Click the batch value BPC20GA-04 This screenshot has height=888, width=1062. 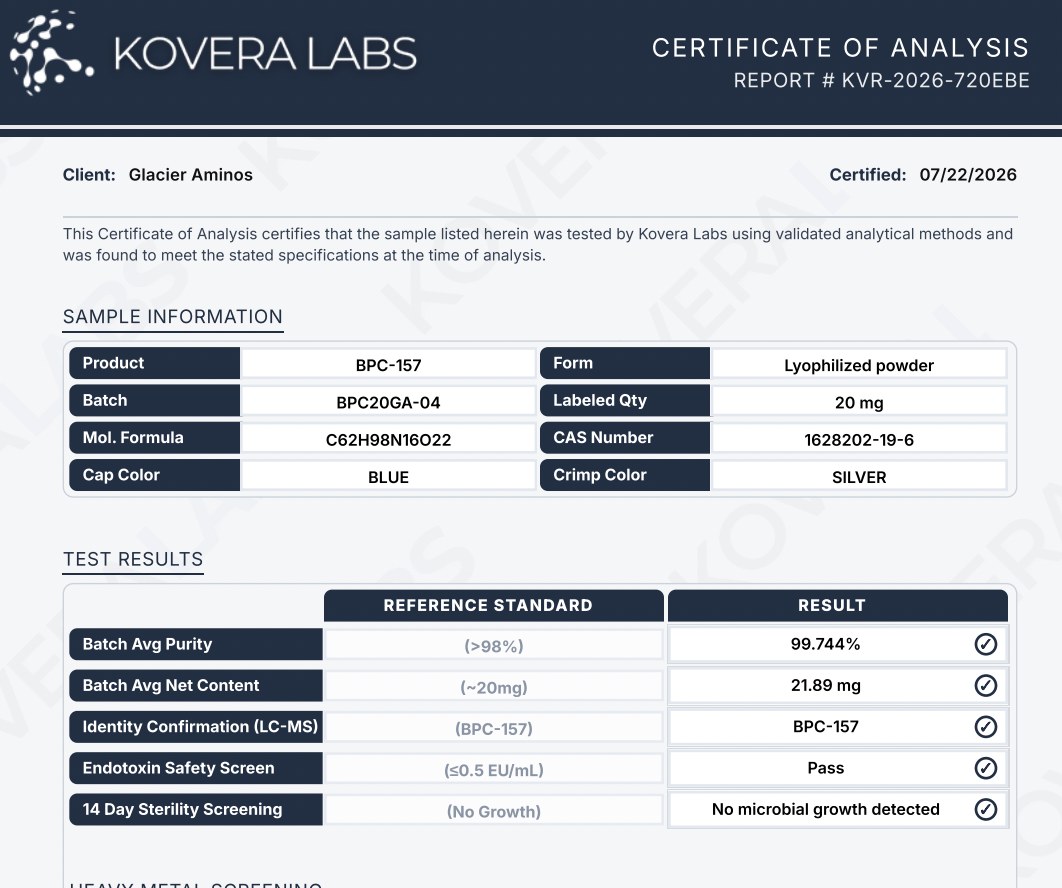tap(389, 402)
